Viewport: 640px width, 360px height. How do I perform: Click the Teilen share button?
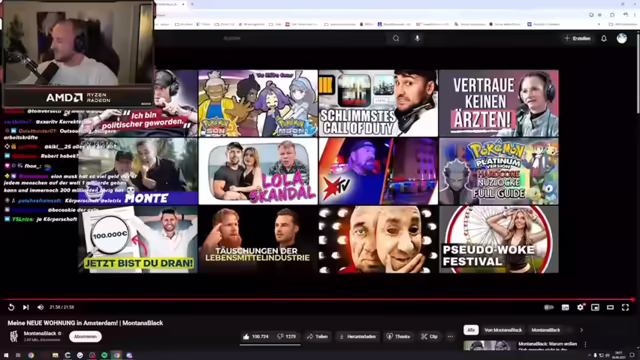point(318,337)
